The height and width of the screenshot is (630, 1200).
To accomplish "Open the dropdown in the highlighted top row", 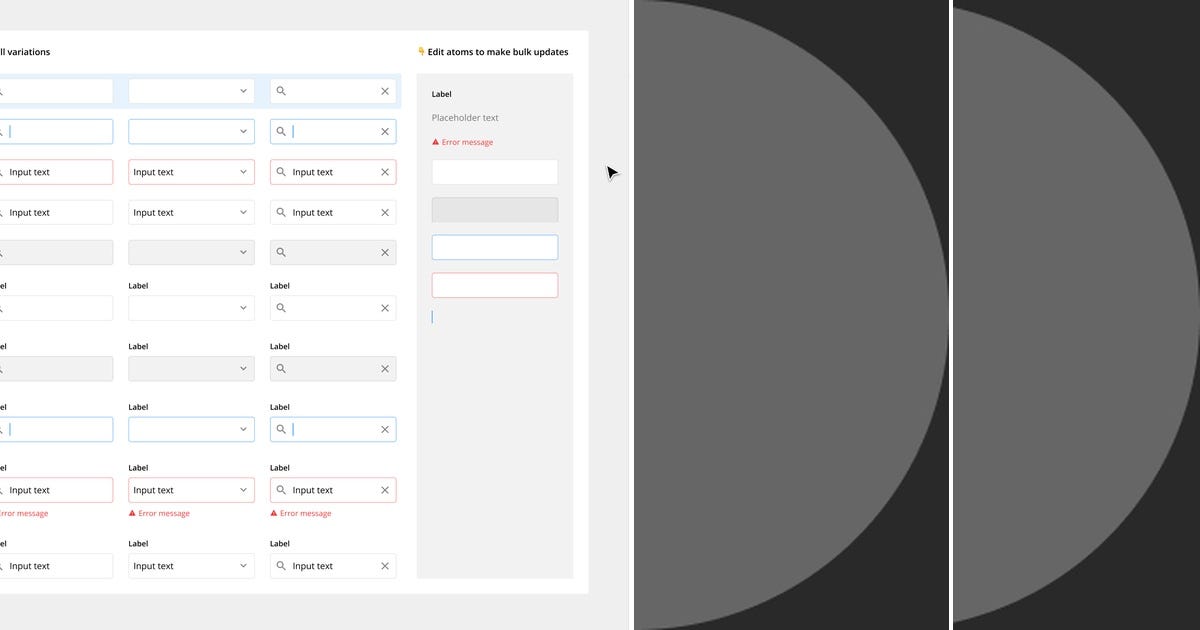I will pyautogui.click(x=191, y=91).
